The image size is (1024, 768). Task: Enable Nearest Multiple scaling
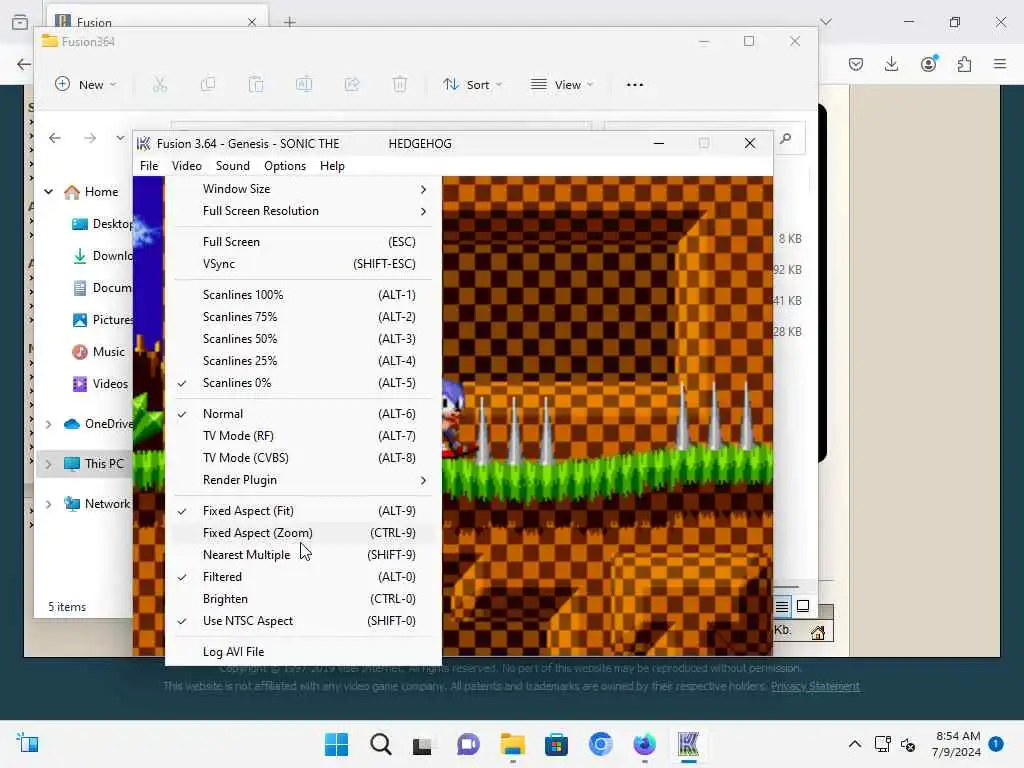click(x=304, y=554)
